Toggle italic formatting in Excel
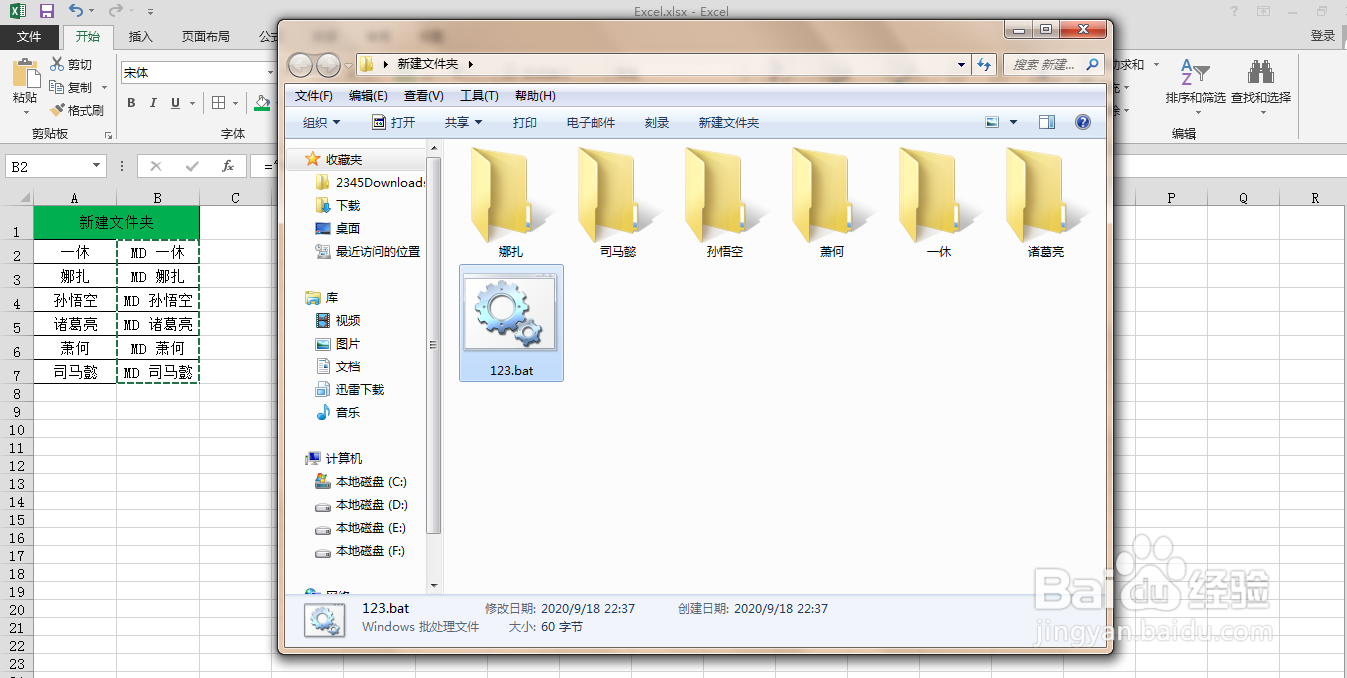This screenshot has width=1347, height=678. point(151,103)
